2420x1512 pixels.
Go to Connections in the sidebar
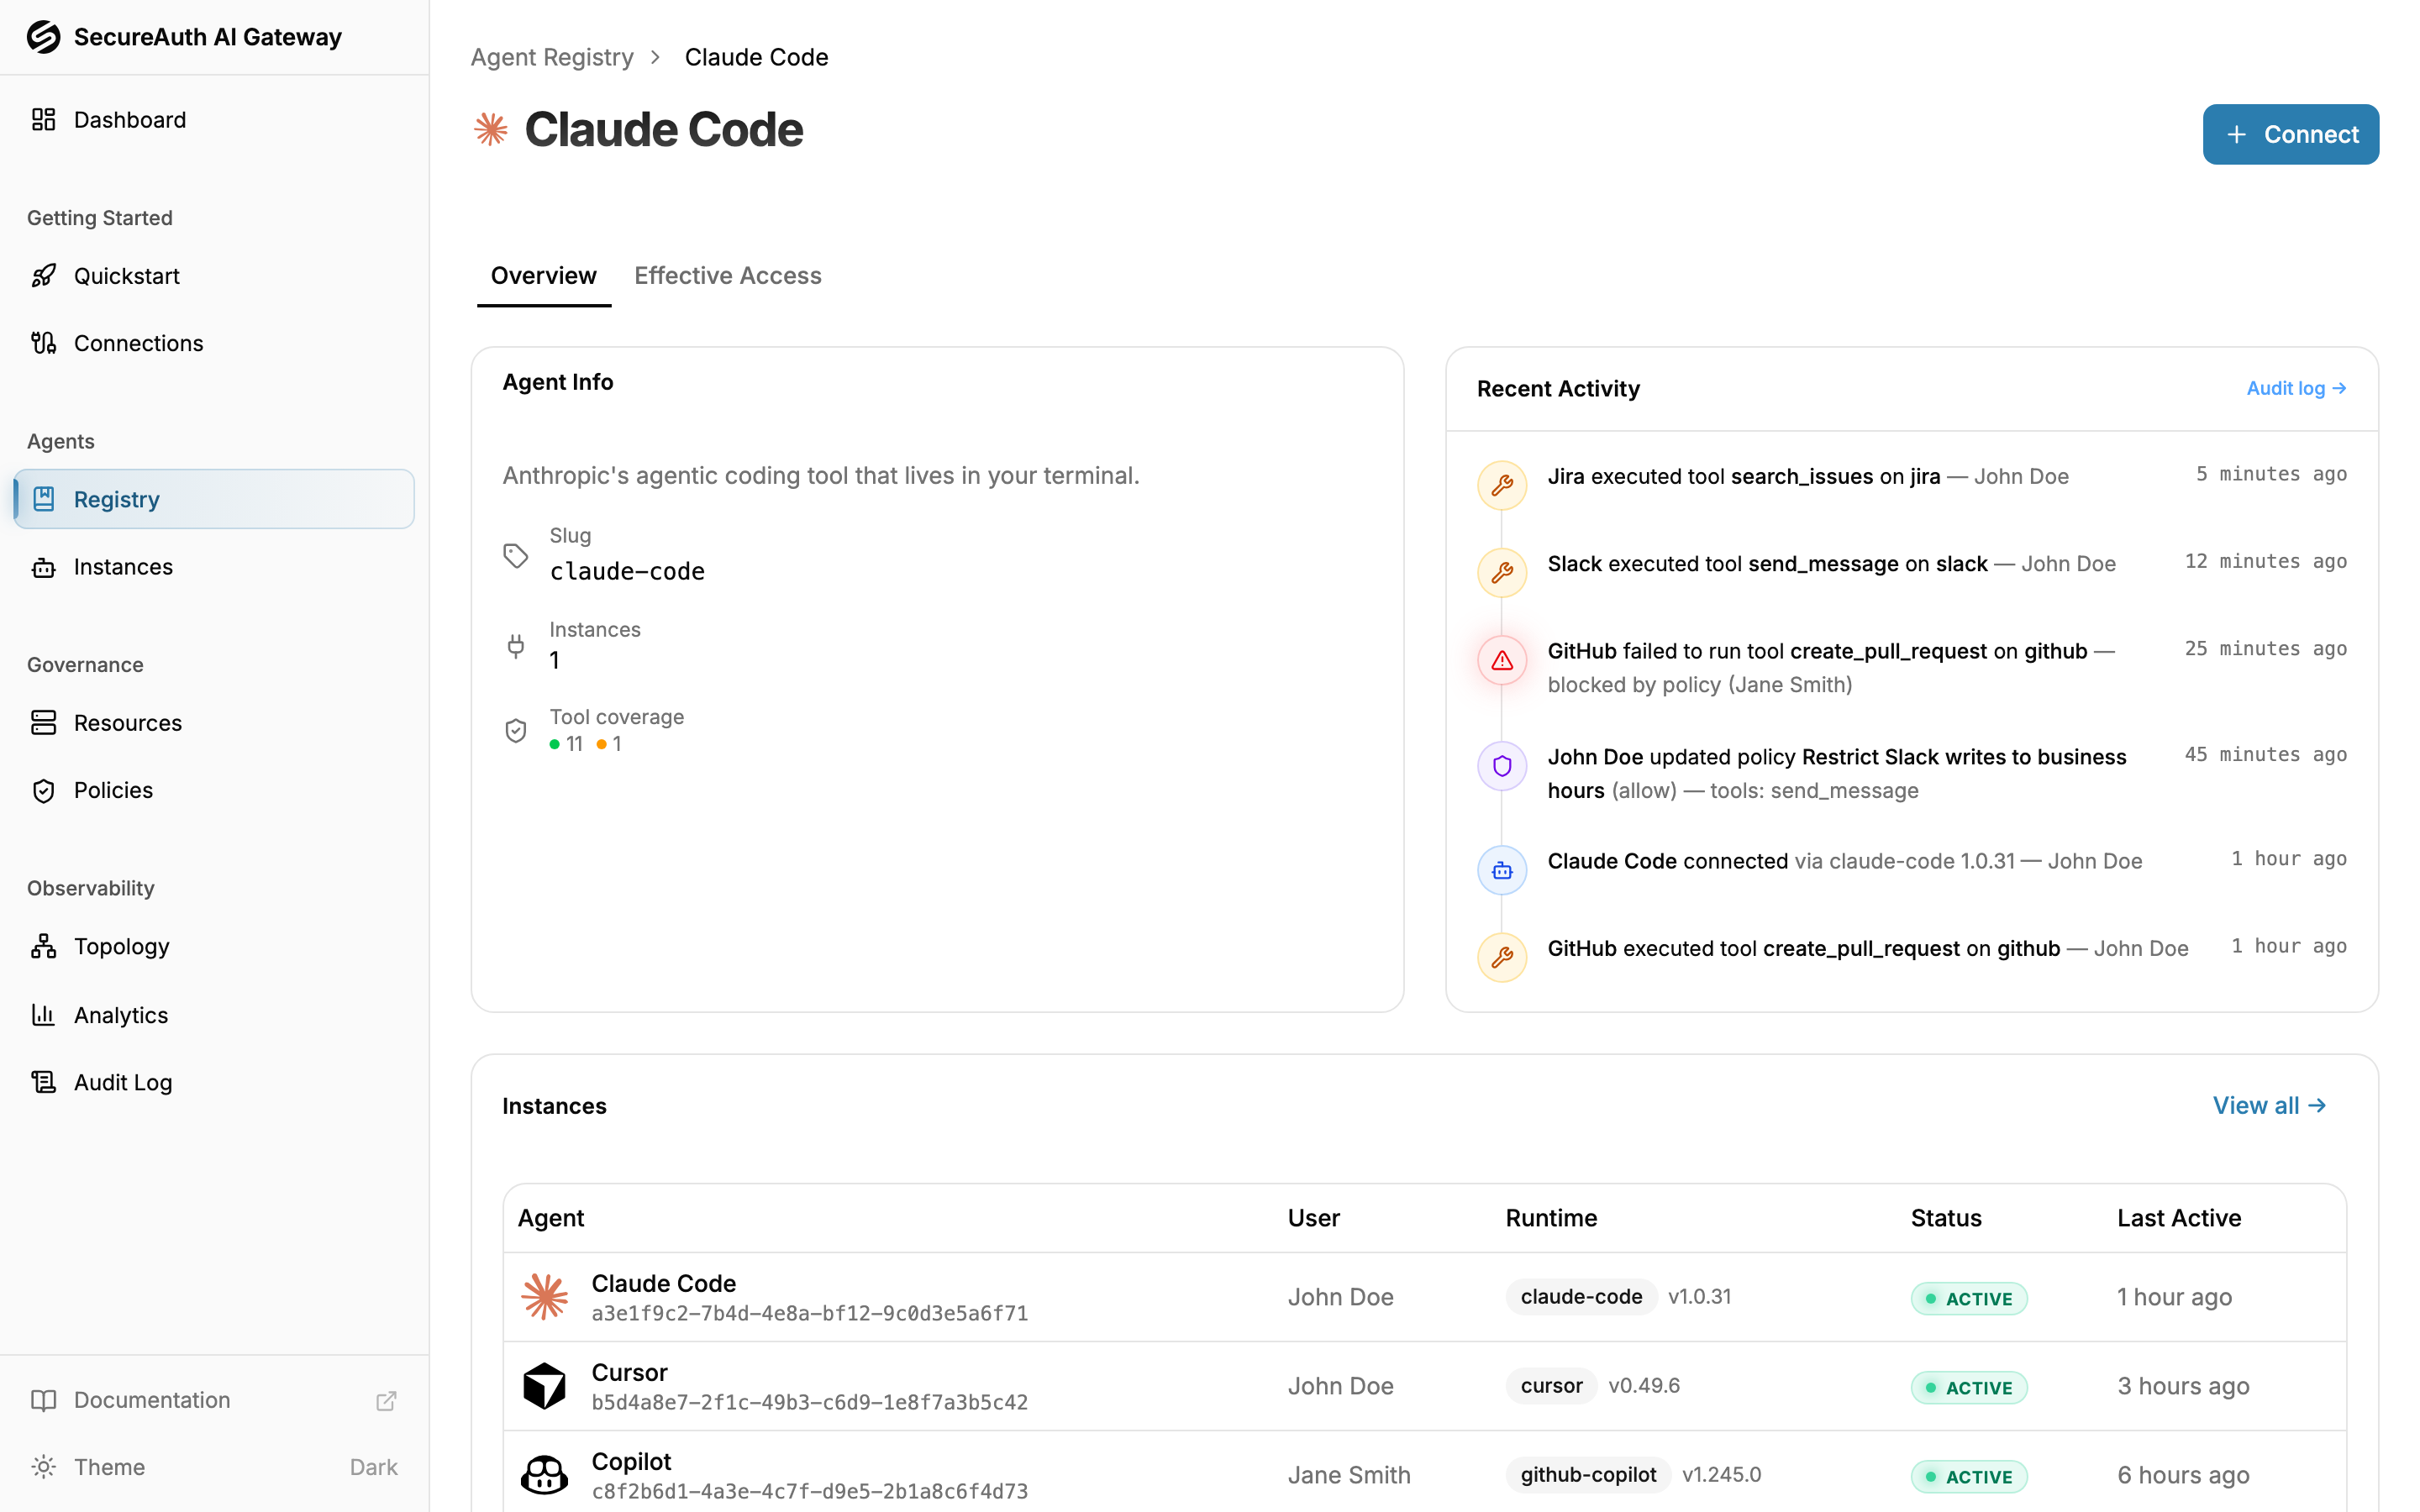[x=214, y=343]
